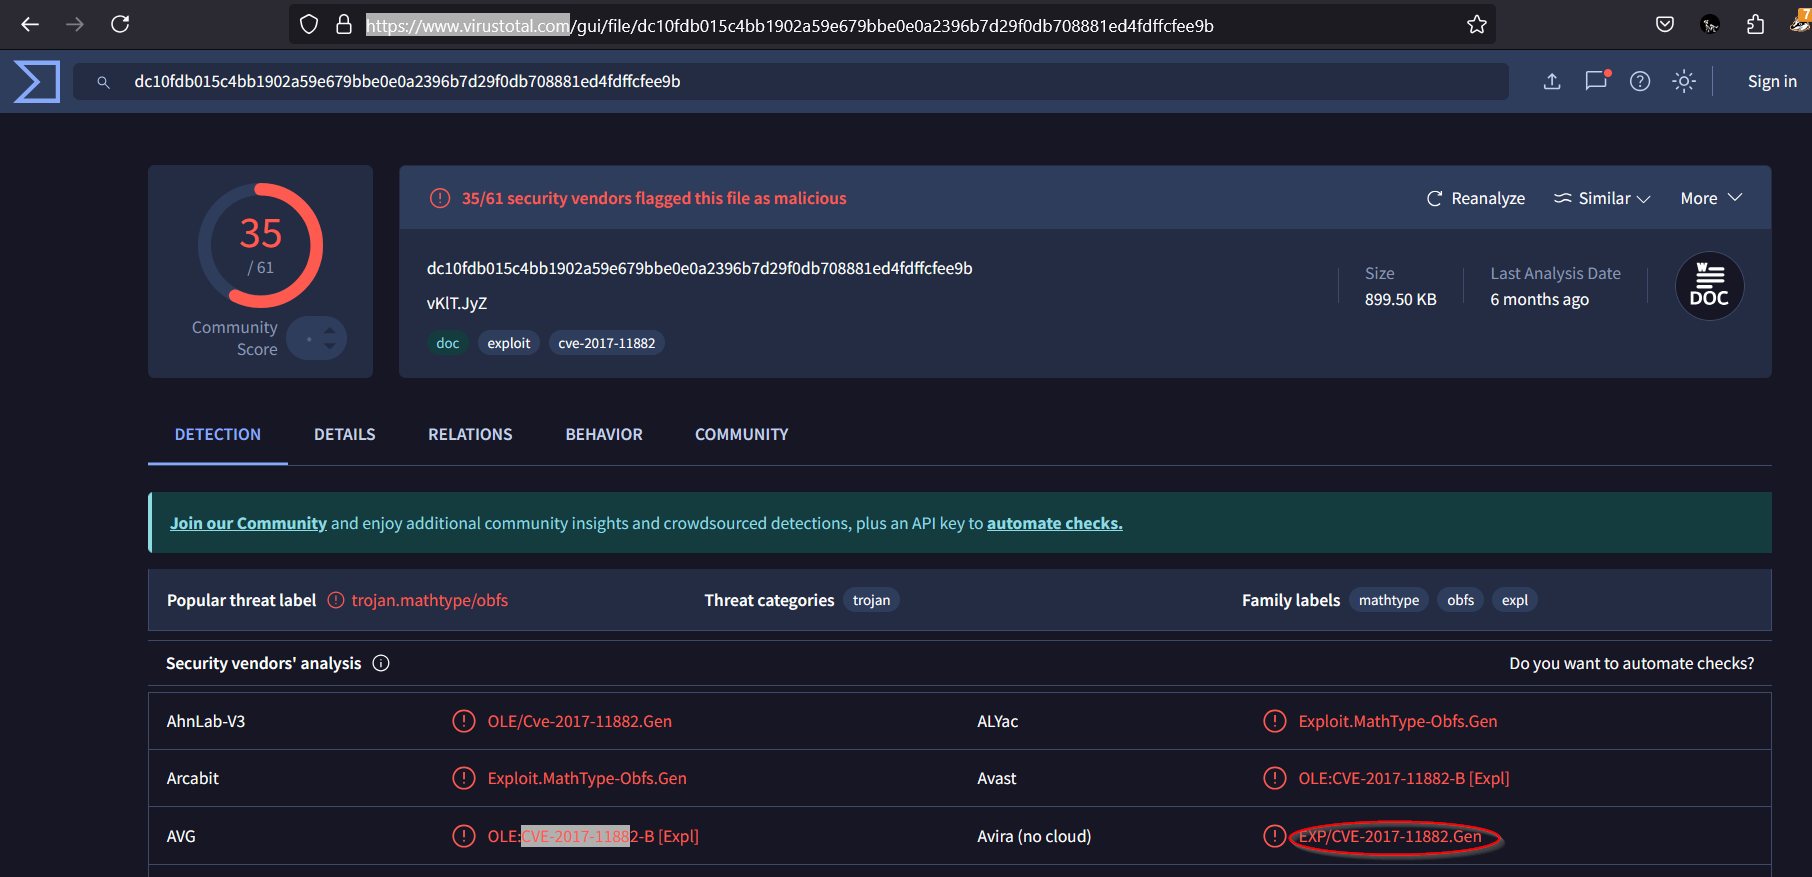The width and height of the screenshot is (1812, 877).
Task: Show site security lock info
Action: [344, 24]
